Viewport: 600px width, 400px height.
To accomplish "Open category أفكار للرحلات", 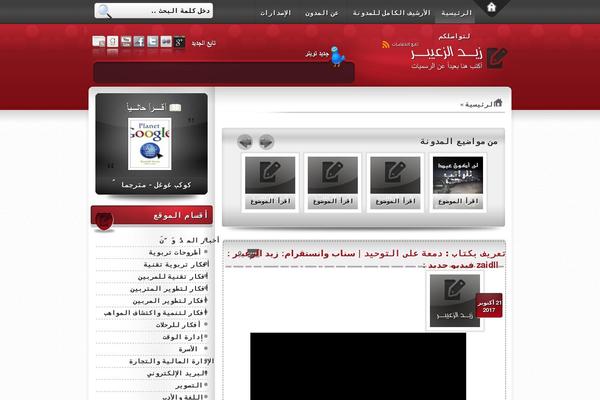I will click(x=178, y=325).
